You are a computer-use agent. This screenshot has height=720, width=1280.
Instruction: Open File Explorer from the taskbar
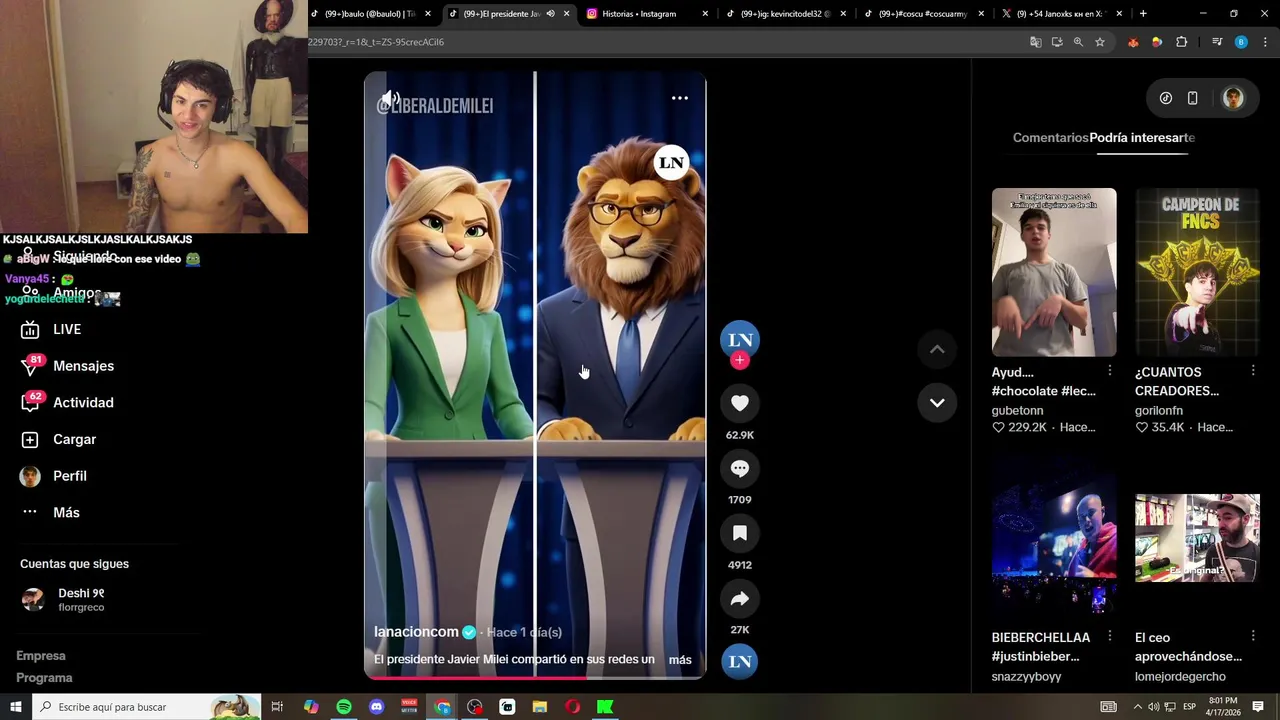[540, 707]
